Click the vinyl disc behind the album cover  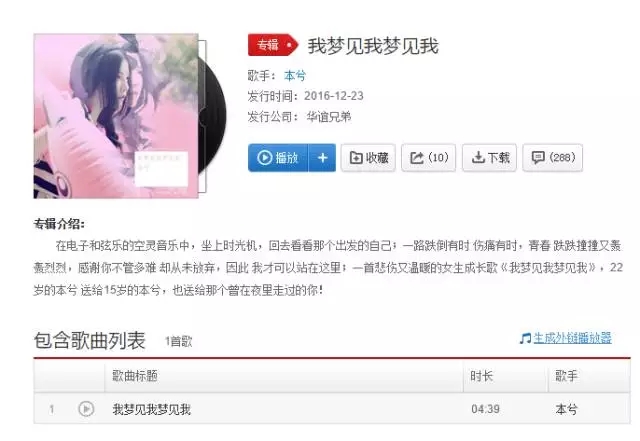click(x=213, y=116)
